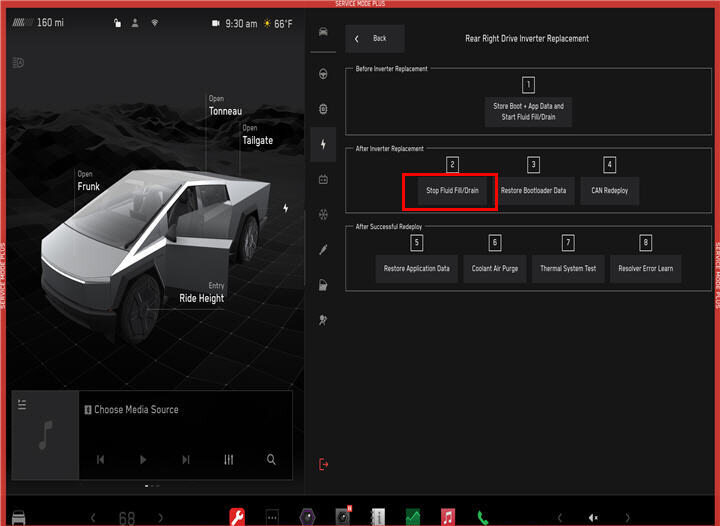Run Restore Bootloader Data
Screen dimensions: 720x526
(x=533, y=190)
